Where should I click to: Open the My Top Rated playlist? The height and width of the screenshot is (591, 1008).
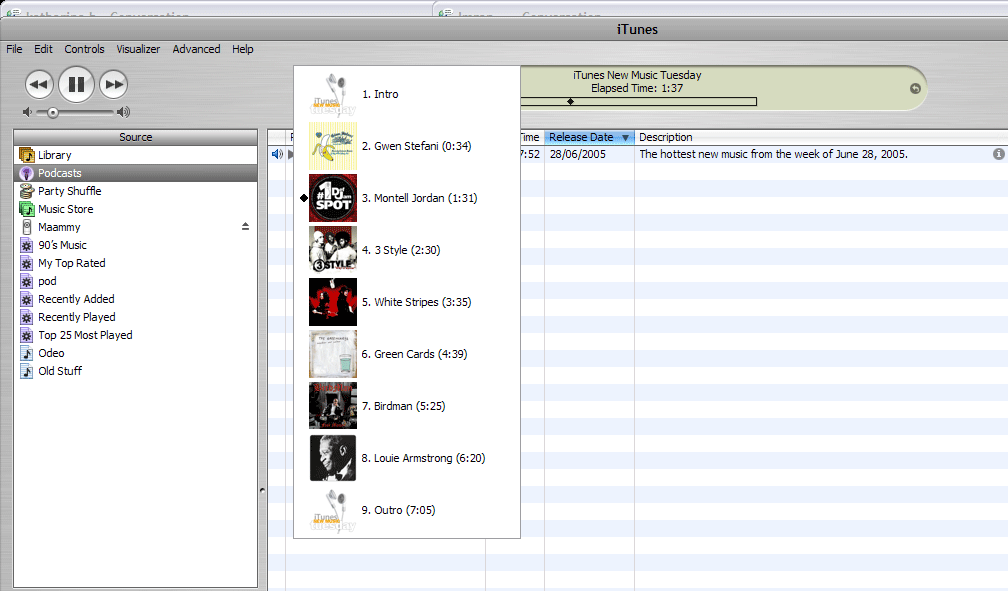pos(136,263)
